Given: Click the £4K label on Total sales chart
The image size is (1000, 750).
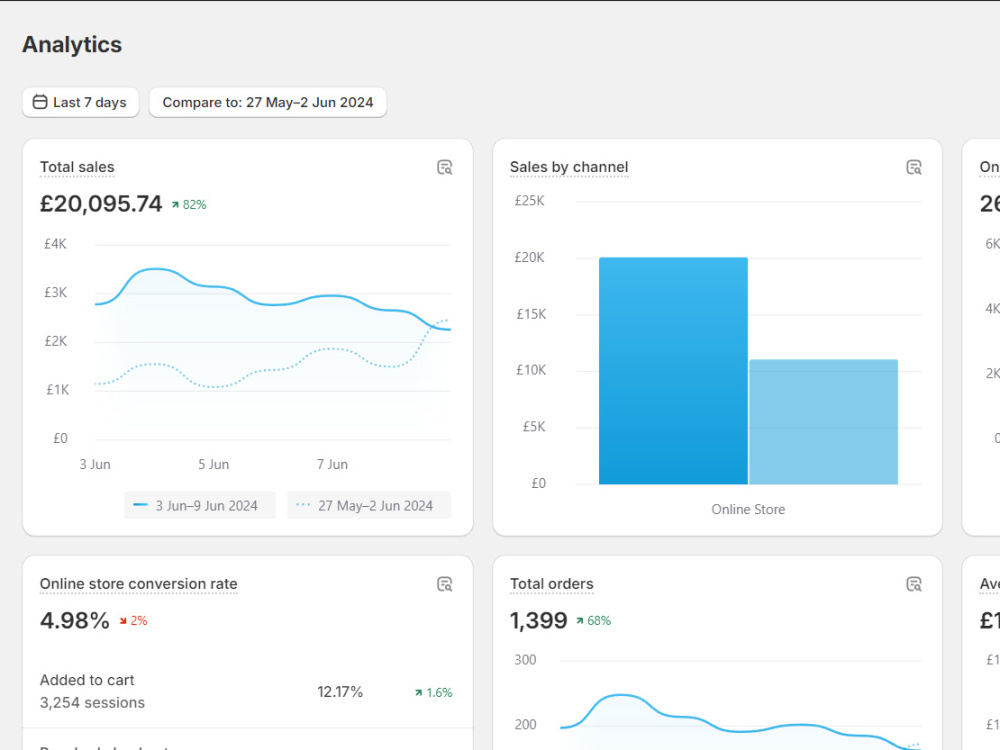Looking at the screenshot, I should 55,244.
